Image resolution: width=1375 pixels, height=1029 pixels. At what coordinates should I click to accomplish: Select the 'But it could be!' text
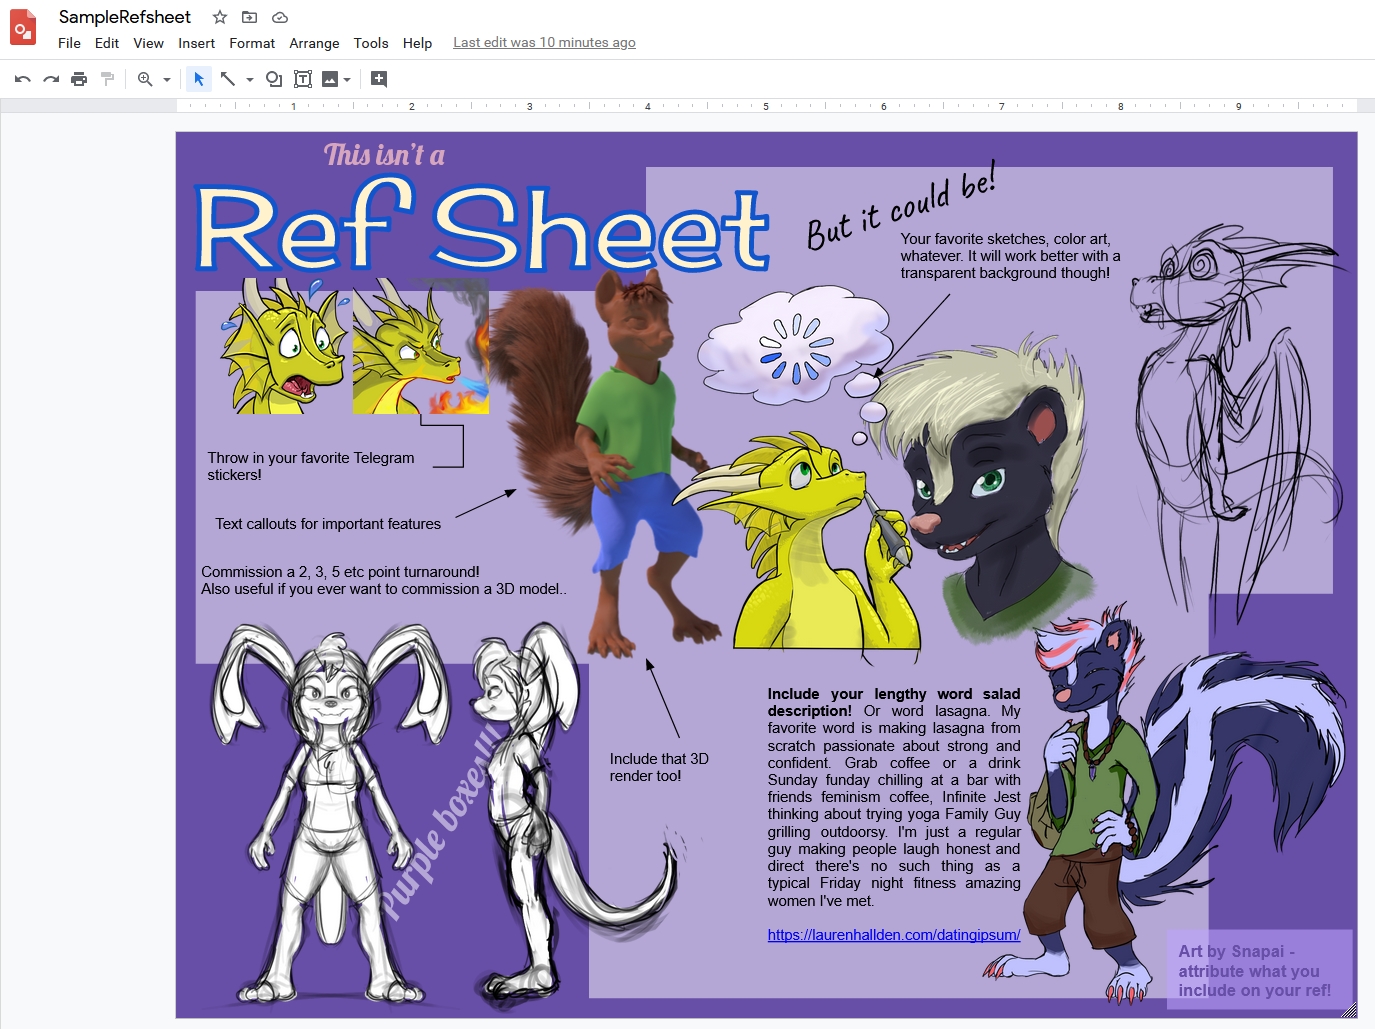(x=901, y=207)
